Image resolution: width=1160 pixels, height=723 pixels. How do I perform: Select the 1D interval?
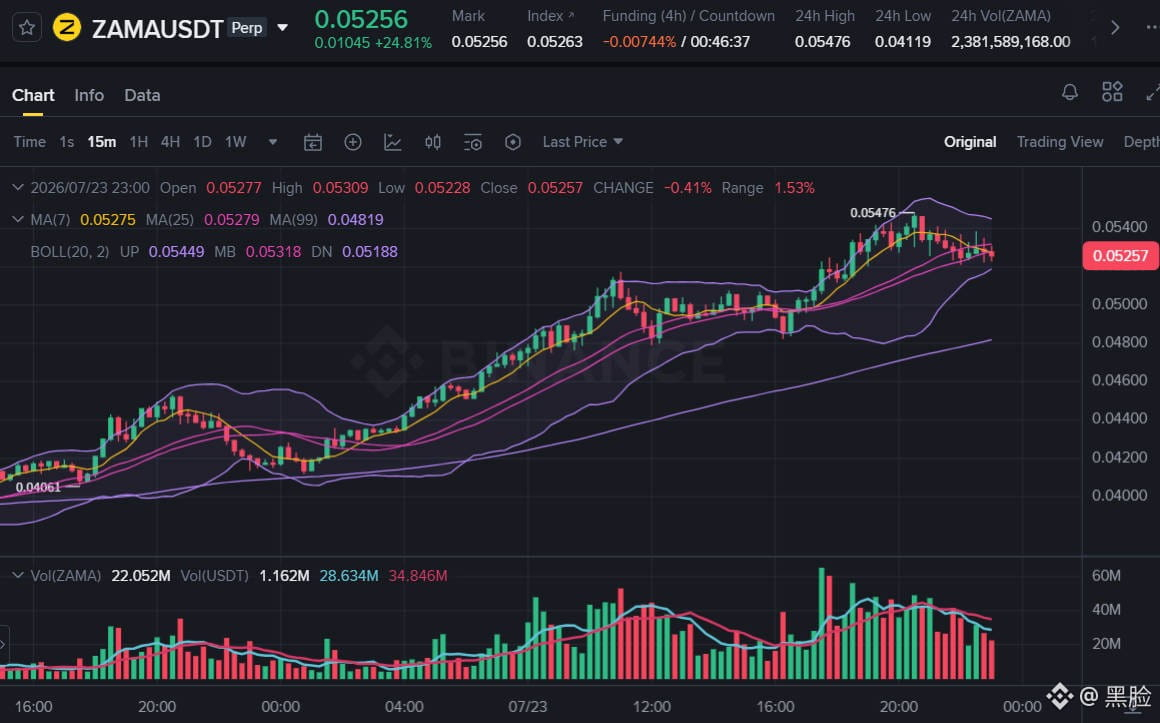coord(202,141)
